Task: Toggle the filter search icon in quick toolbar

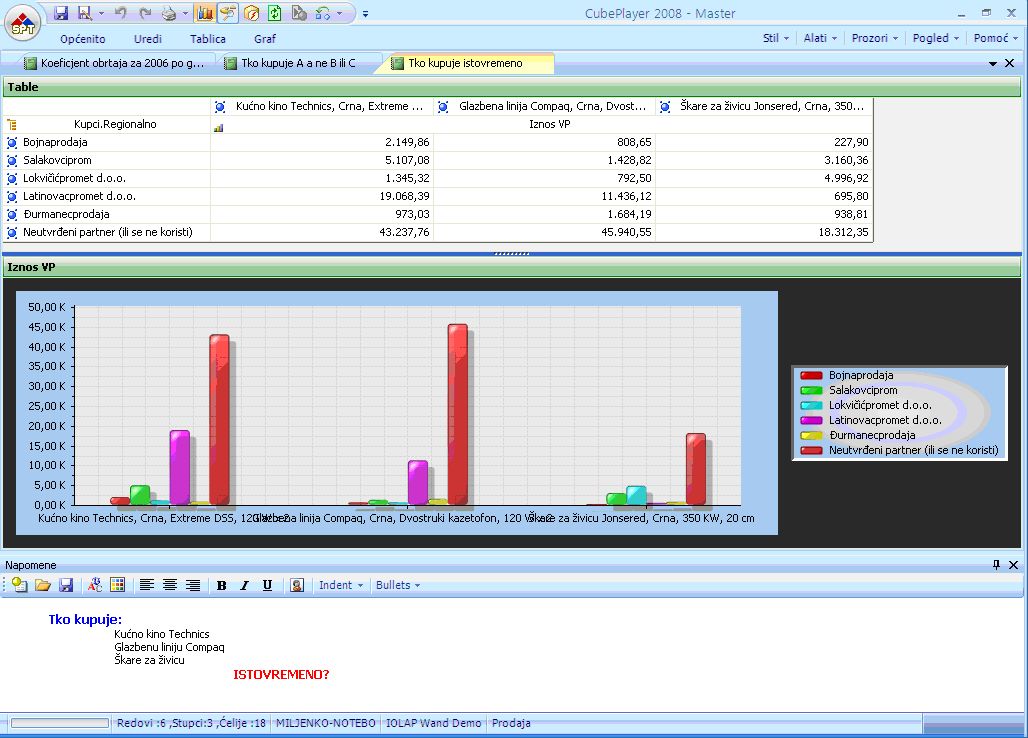Action: [227, 13]
